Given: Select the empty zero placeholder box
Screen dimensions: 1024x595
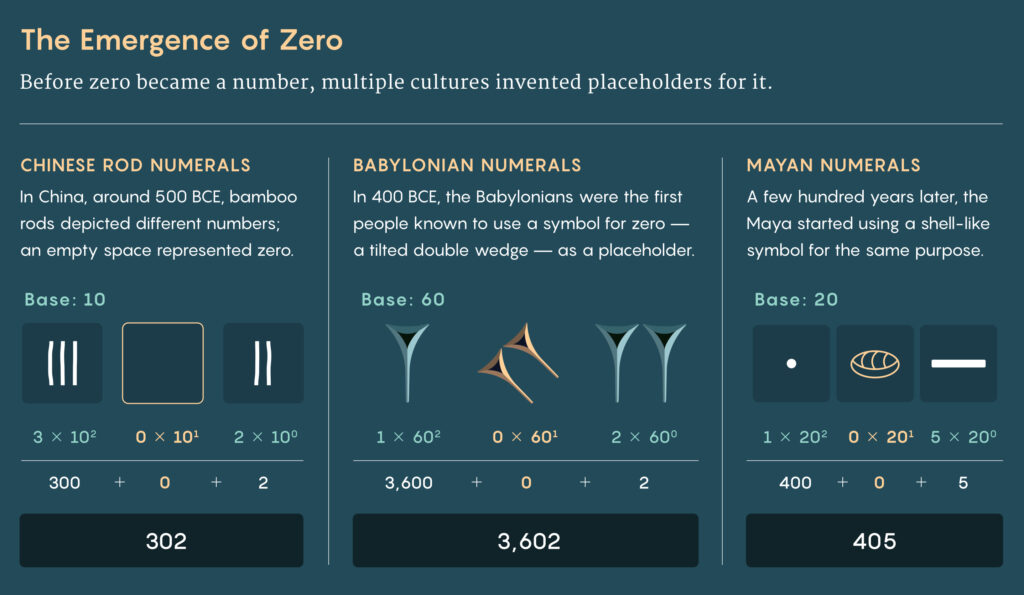Looking at the screenshot, I should pyautogui.click(x=163, y=363).
